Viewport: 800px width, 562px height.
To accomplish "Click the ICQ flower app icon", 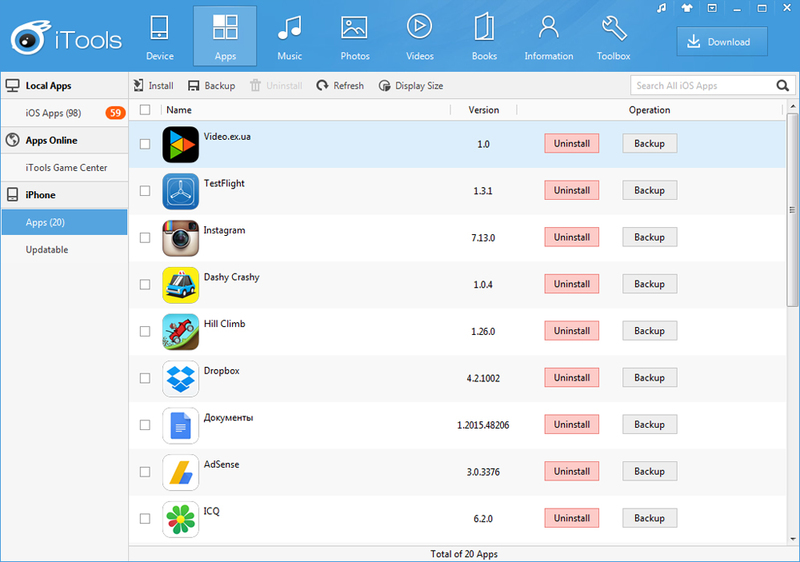I will [x=181, y=519].
